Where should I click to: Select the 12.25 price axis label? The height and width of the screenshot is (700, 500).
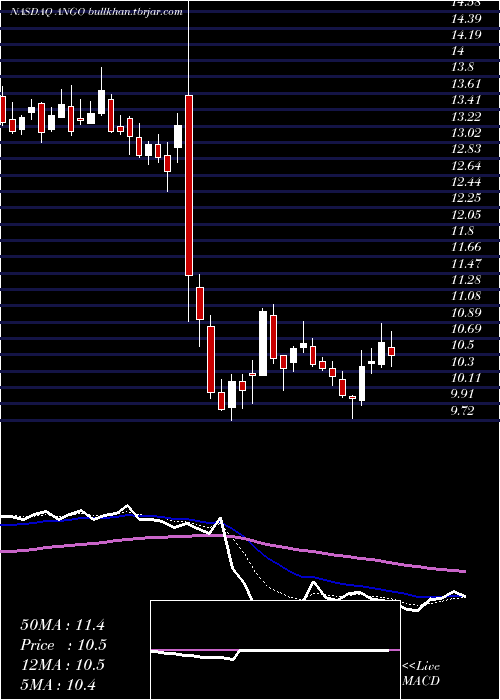(466, 198)
